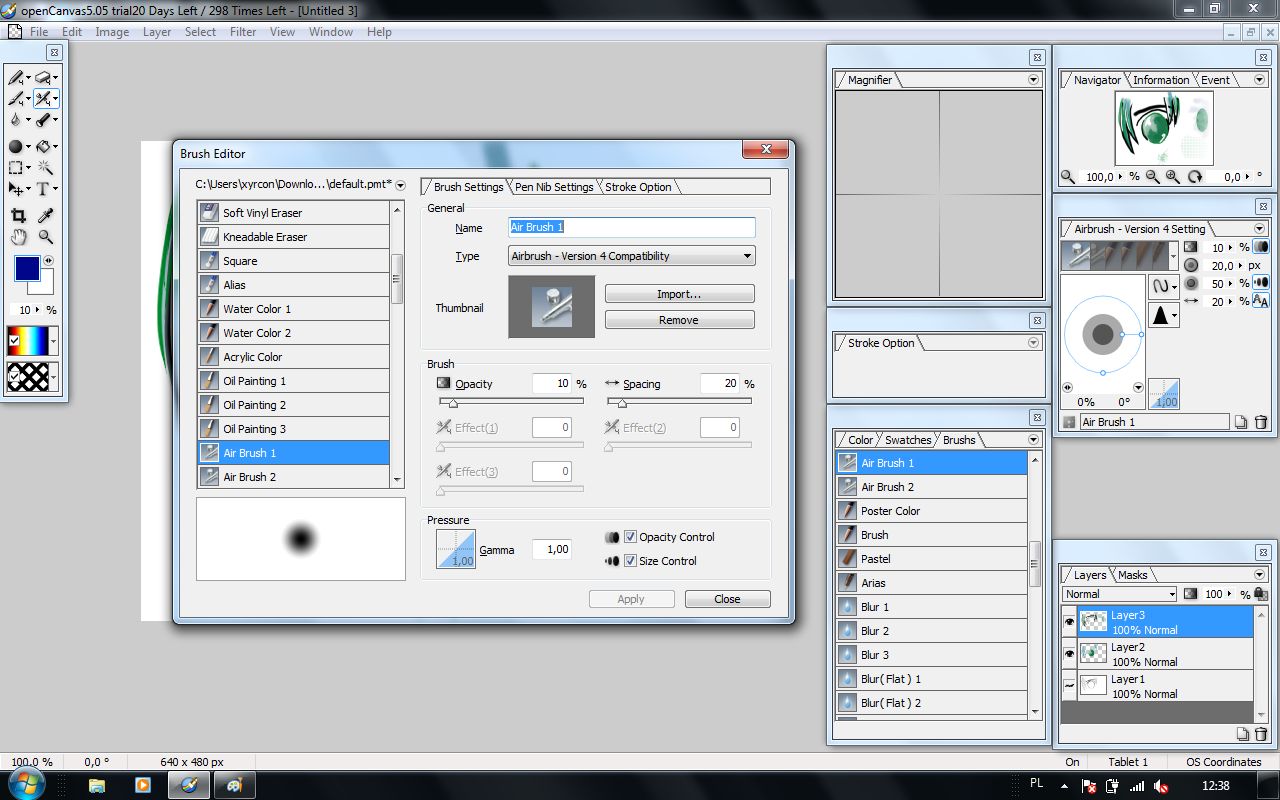Image resolution: width=1280 pixels, height=800 pixels.
Task: Open the brush file path dropdown
Action: (400, 185)
